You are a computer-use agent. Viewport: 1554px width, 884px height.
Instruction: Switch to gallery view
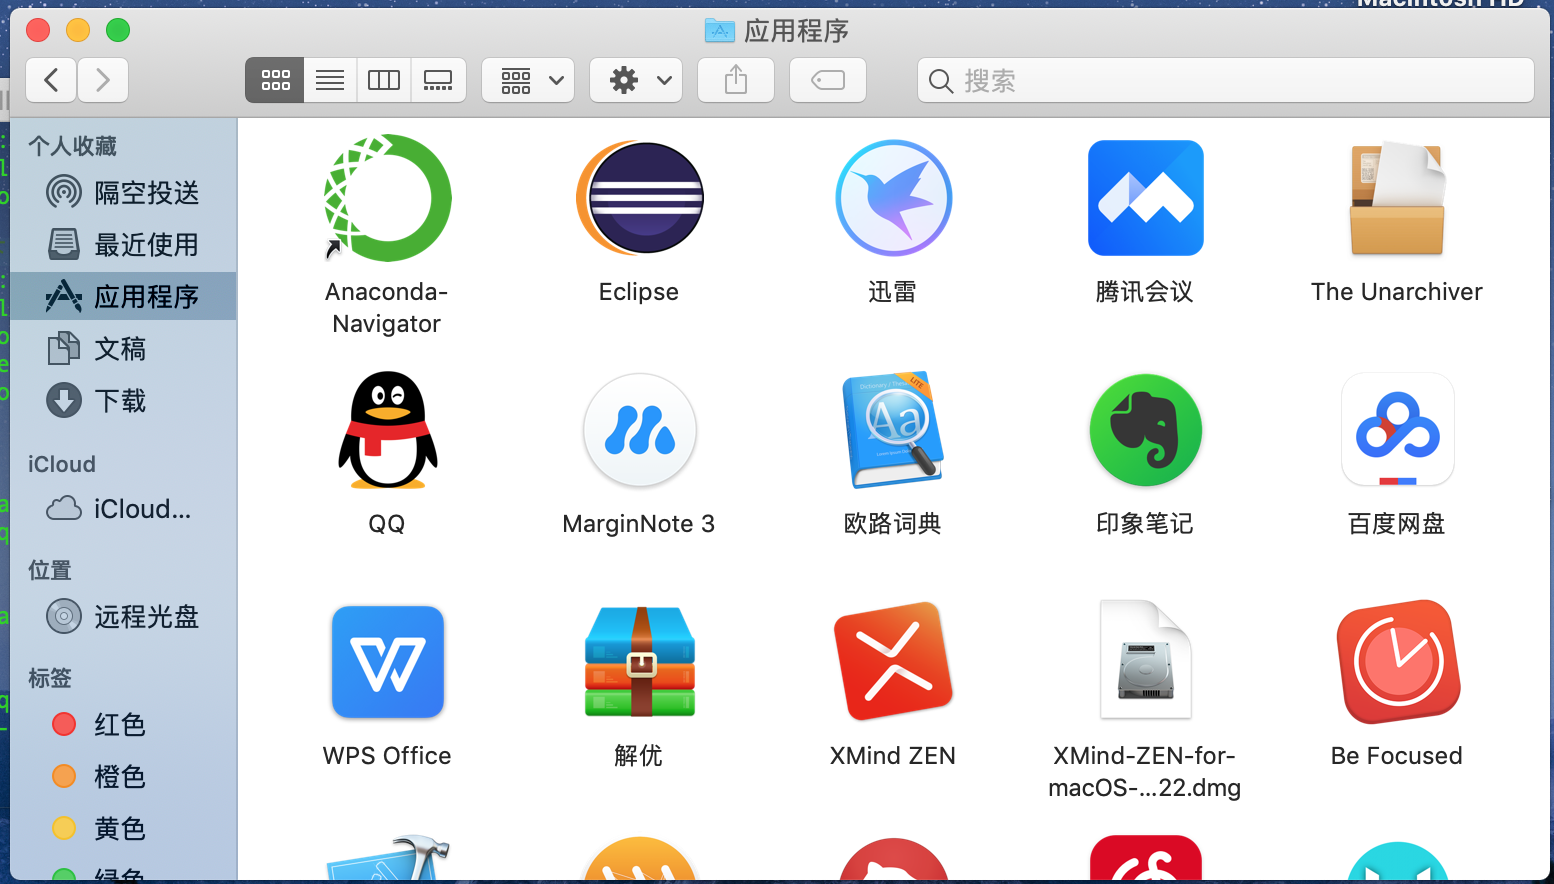[x=438, y=80]
